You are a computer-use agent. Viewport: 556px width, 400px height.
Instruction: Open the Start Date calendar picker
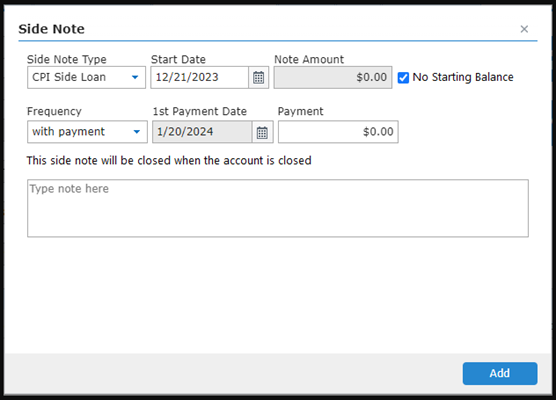coord(258,77)
